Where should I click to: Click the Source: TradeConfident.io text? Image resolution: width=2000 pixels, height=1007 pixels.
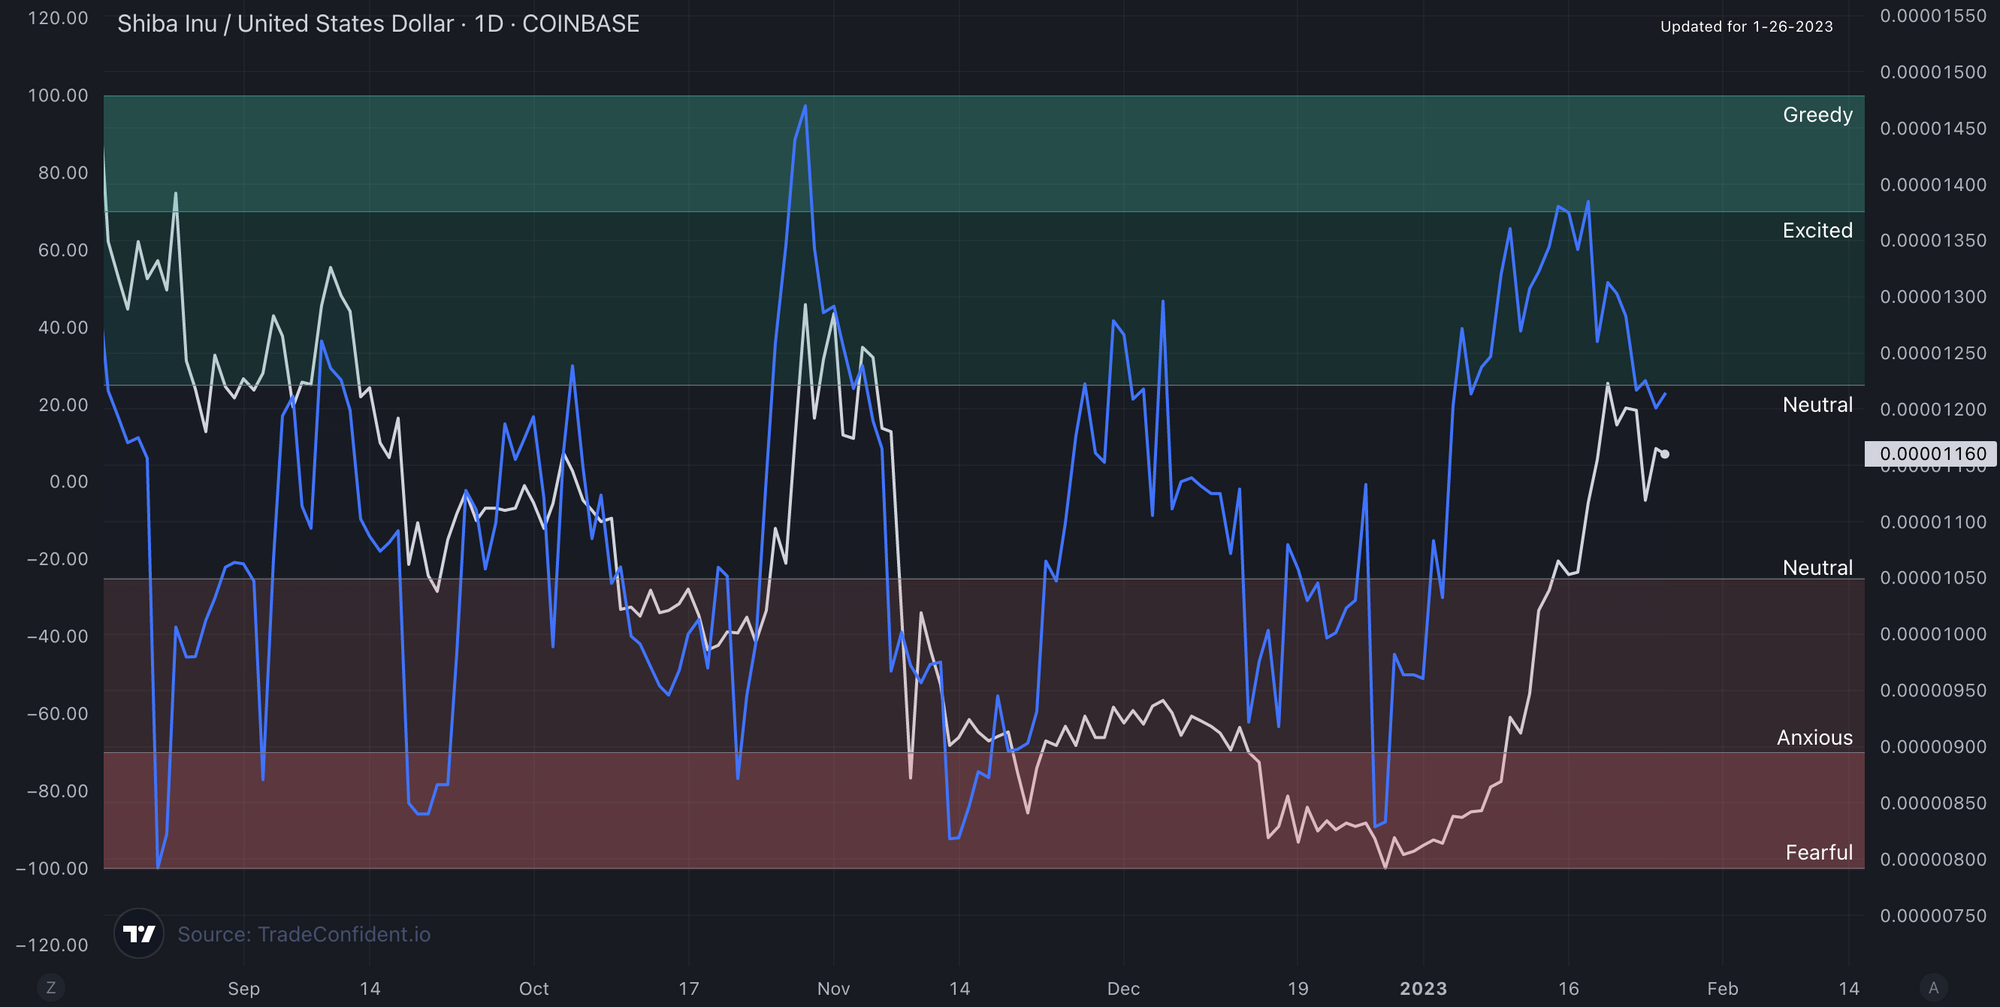[304, 934]
